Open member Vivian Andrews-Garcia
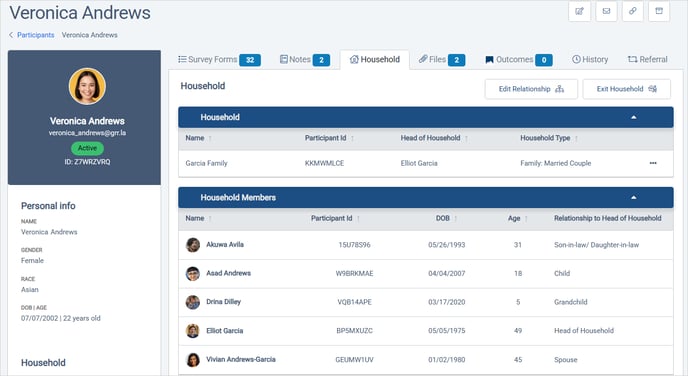The height and width of the screenshot is (376, 688). (x=241, y=359)
